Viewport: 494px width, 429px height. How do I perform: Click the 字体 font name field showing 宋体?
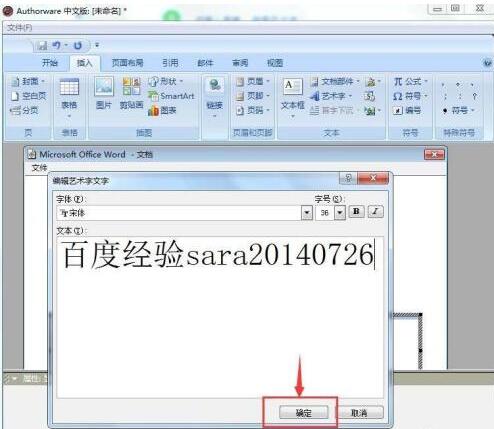click(x=179, y=213)
